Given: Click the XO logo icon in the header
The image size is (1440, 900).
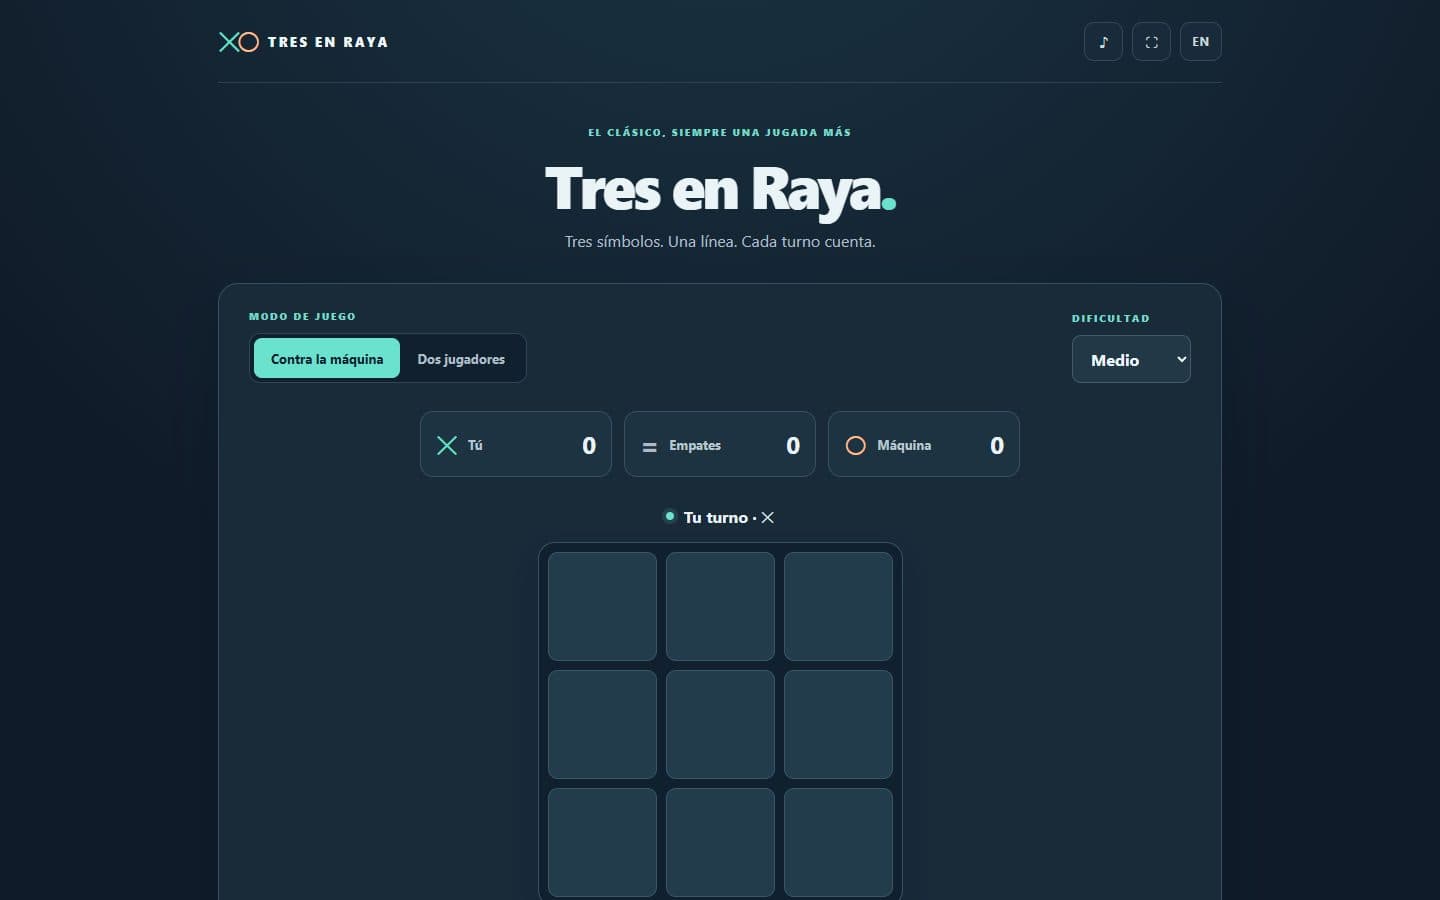Looking at the screenshot, I should click(239, 42).
